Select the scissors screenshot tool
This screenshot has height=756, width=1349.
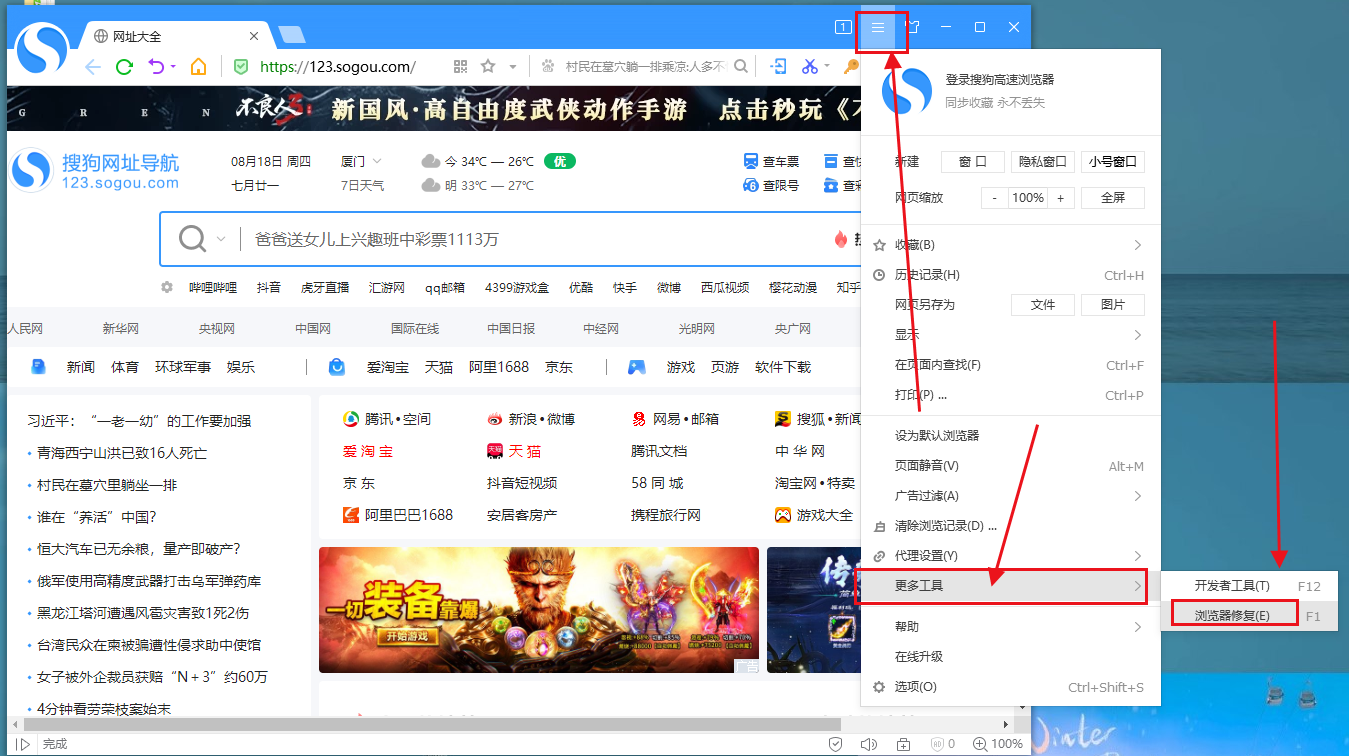pos(809,67)
